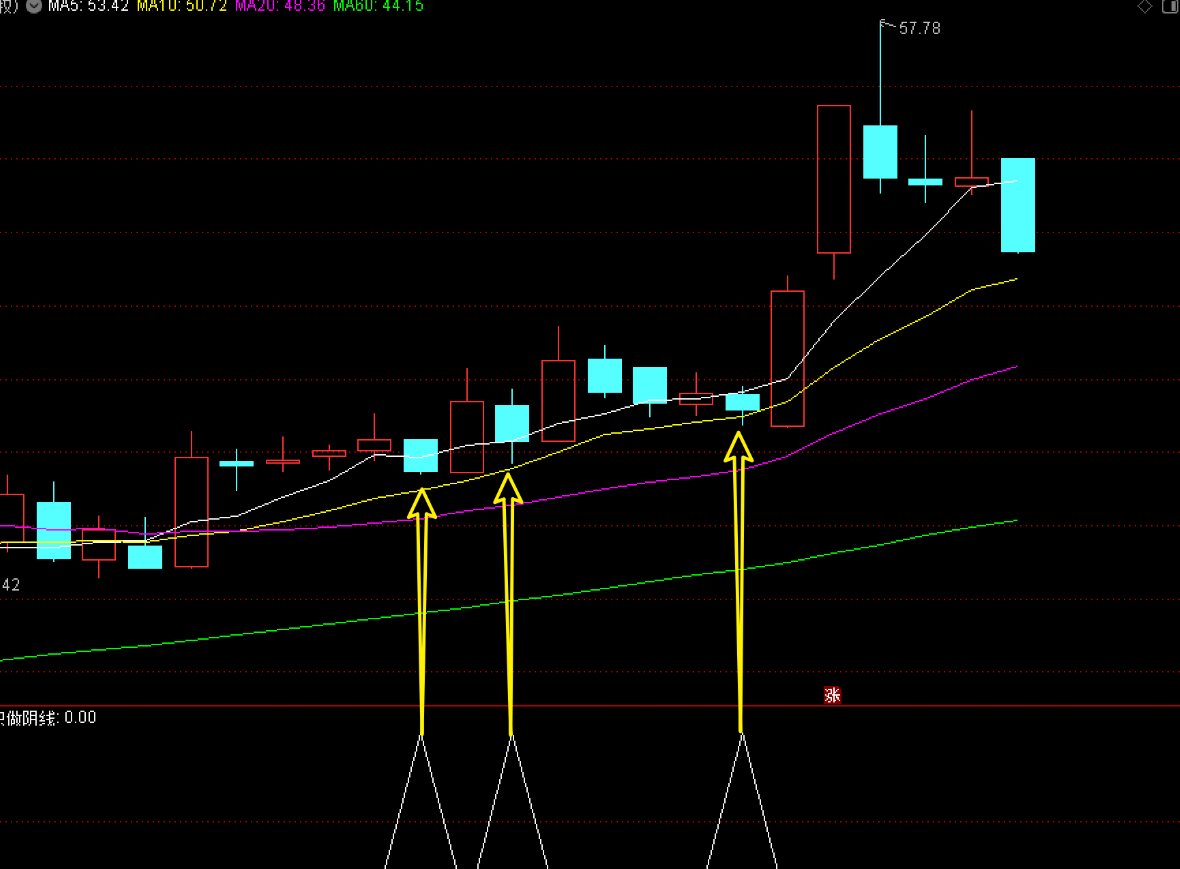Click the 57.78 high price label
1180x869 pixels.
click(x=920, y=29)
